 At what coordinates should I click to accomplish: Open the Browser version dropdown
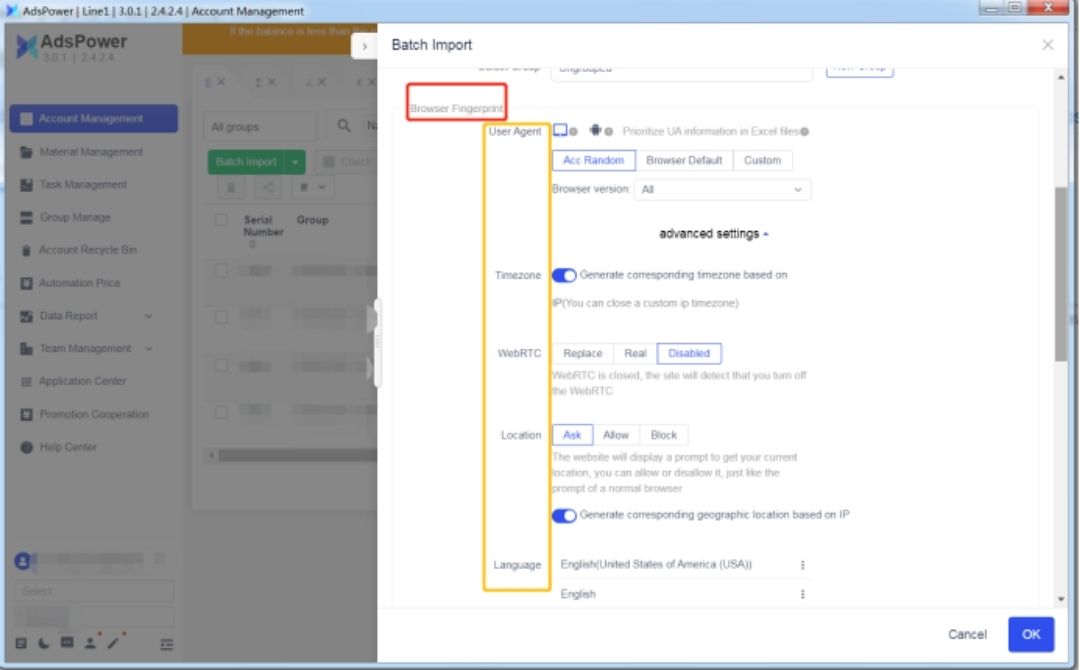pos(723,189)
